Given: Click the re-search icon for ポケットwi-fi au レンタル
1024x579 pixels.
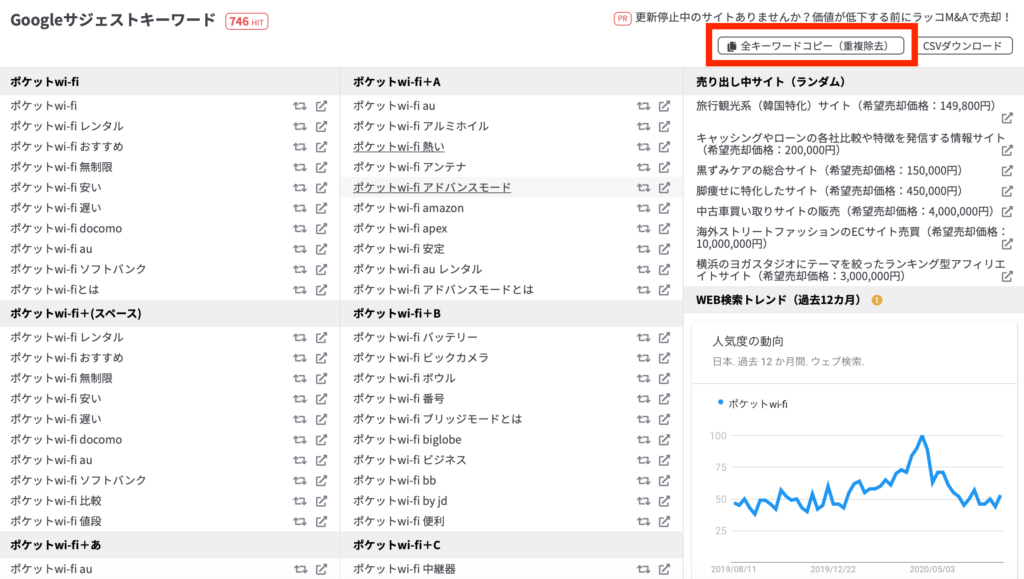Looking at the screenshot, I should tap(643, 270).
